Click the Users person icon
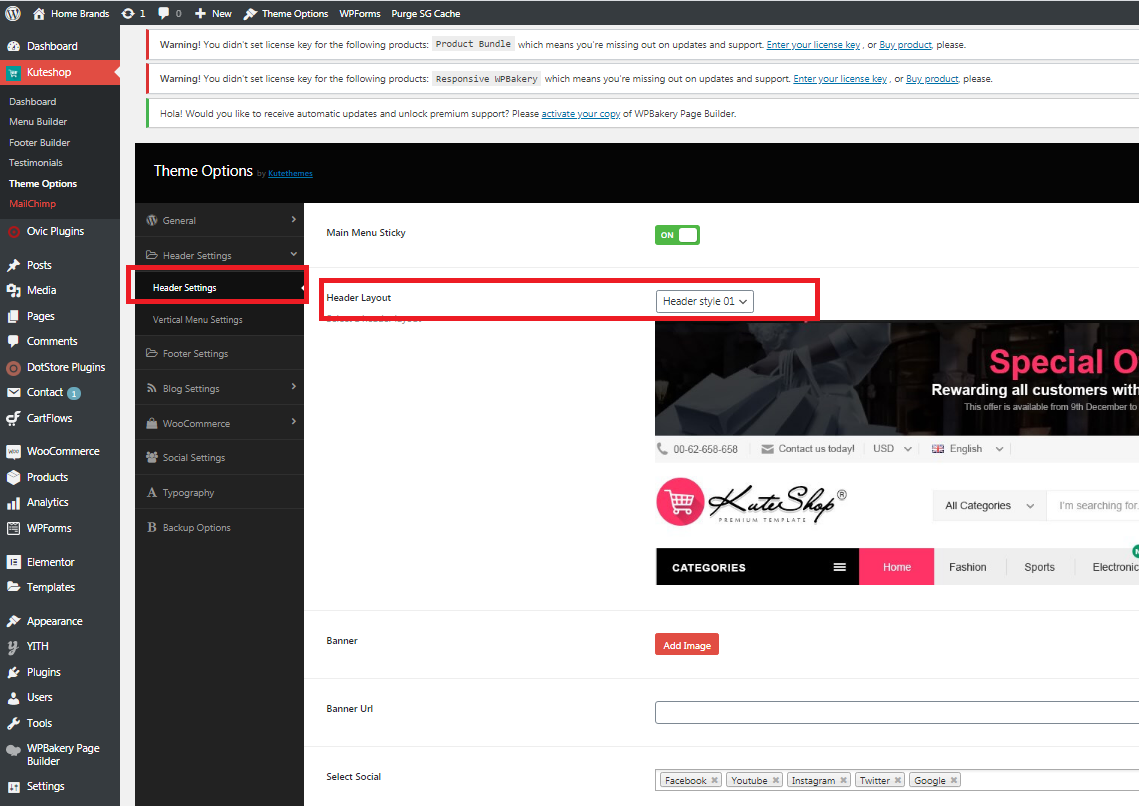This screenshot has height=806, width=1139. pyautogui.click(x=13, y=698)
